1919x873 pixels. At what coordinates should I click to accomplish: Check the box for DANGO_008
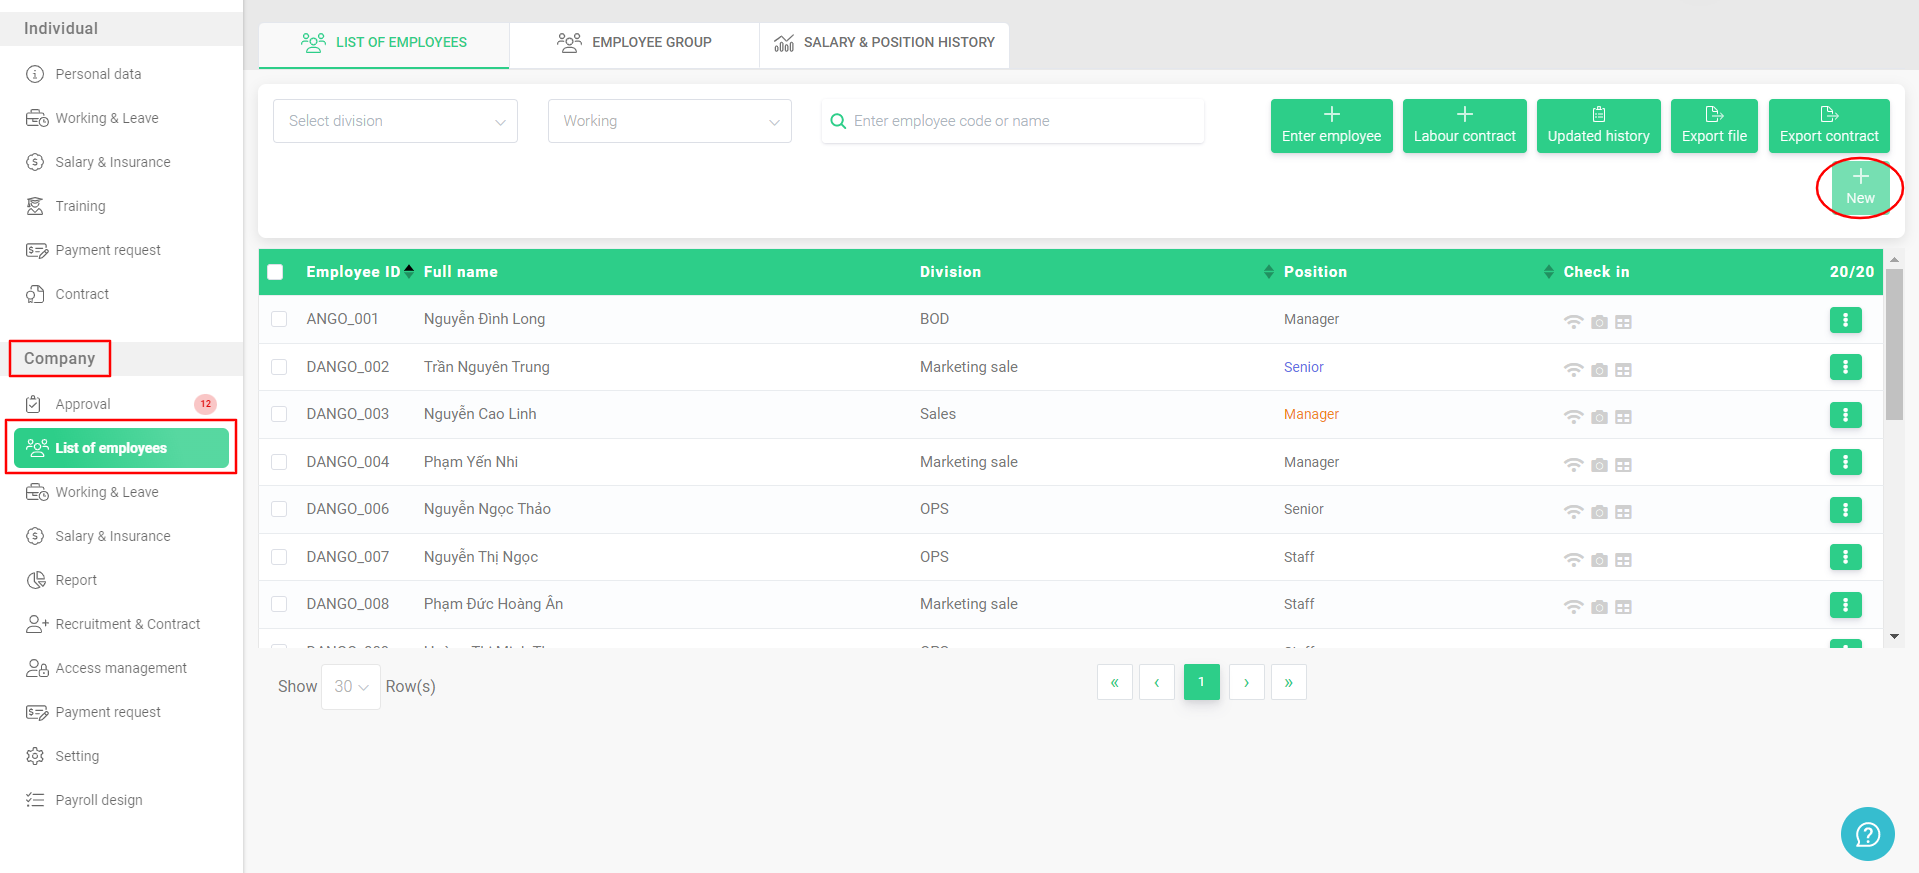click(279, 604)
